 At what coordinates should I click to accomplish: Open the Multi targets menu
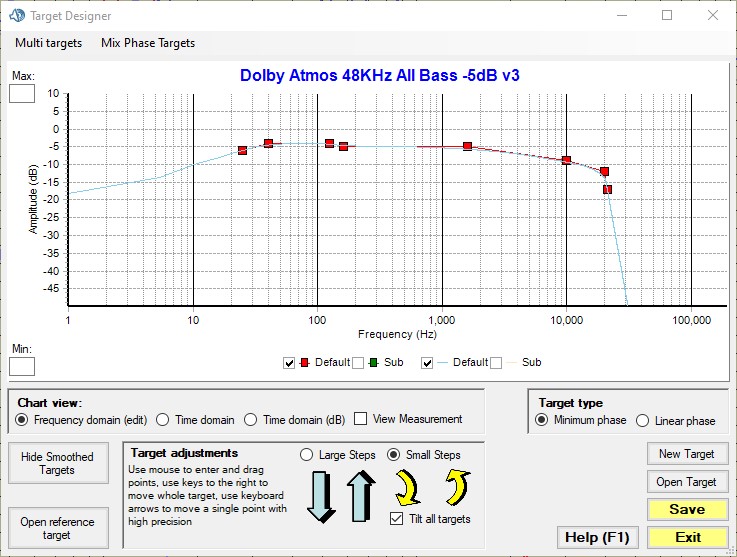click(48, 43)
